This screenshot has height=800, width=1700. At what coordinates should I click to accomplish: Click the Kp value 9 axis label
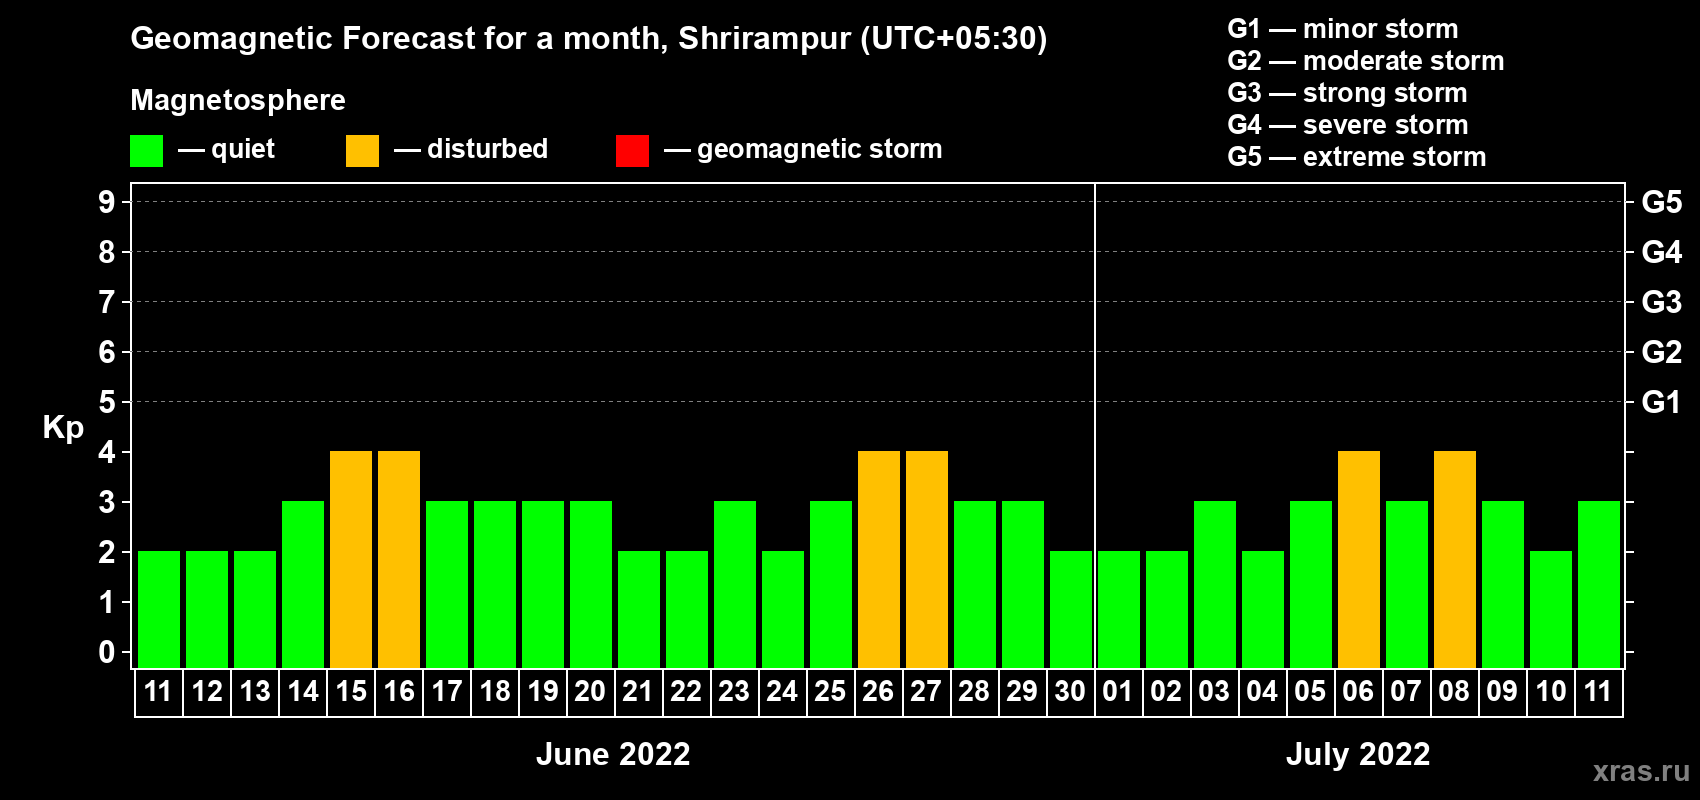point(107,202)
